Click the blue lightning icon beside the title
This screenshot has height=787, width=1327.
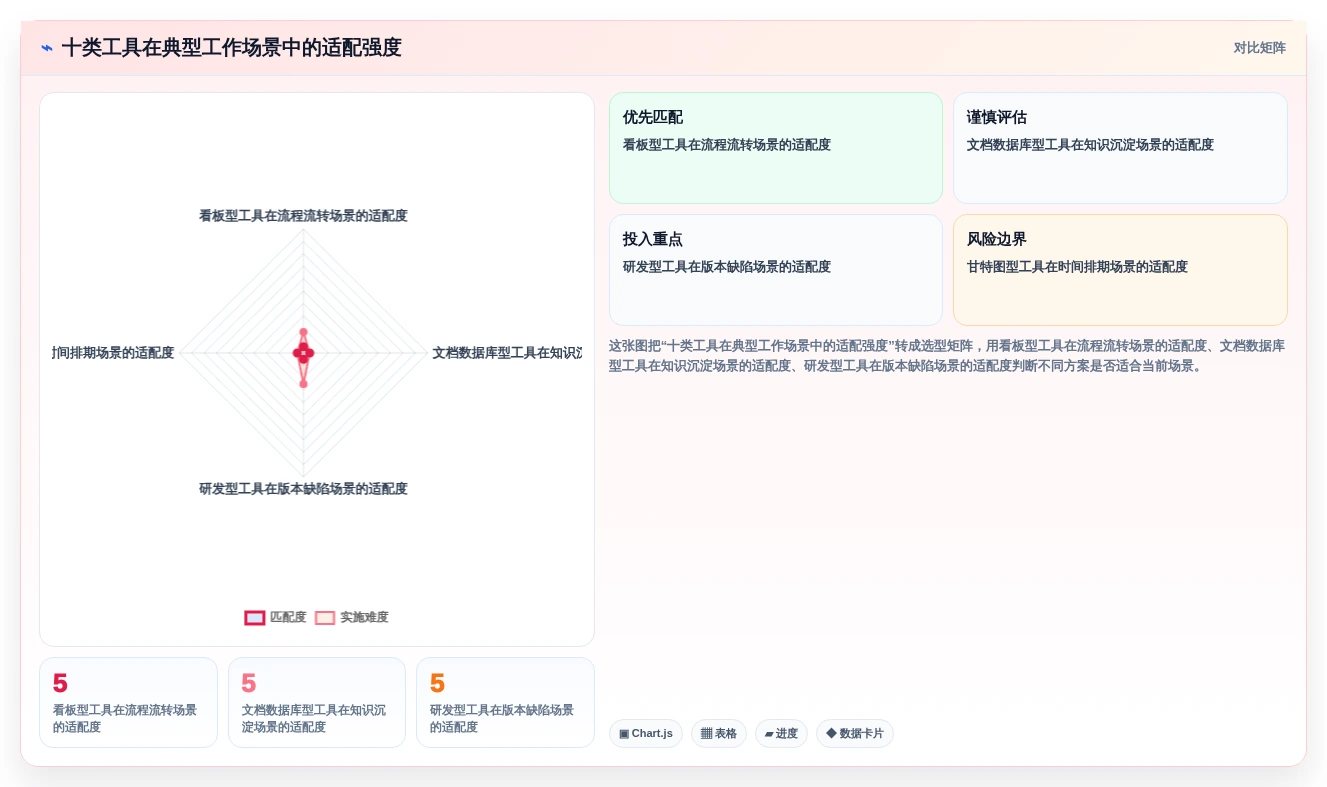(x=47, y=48)
